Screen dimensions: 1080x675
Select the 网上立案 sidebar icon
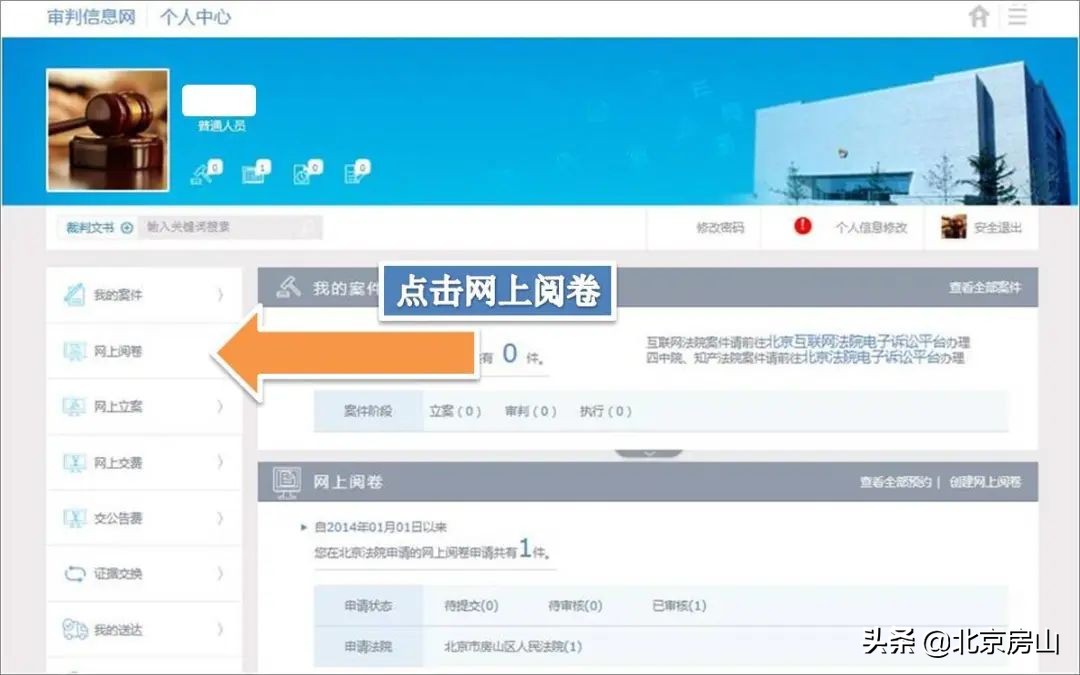coord(73,406)
